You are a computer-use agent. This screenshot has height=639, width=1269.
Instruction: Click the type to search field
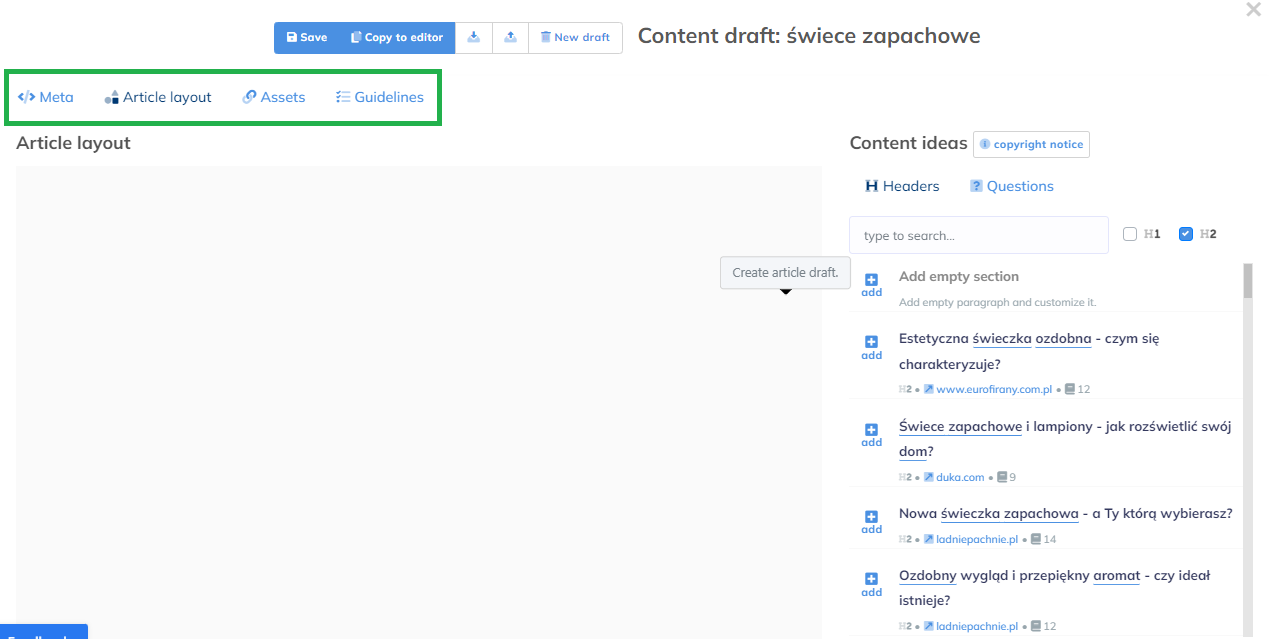click(978, 236)
